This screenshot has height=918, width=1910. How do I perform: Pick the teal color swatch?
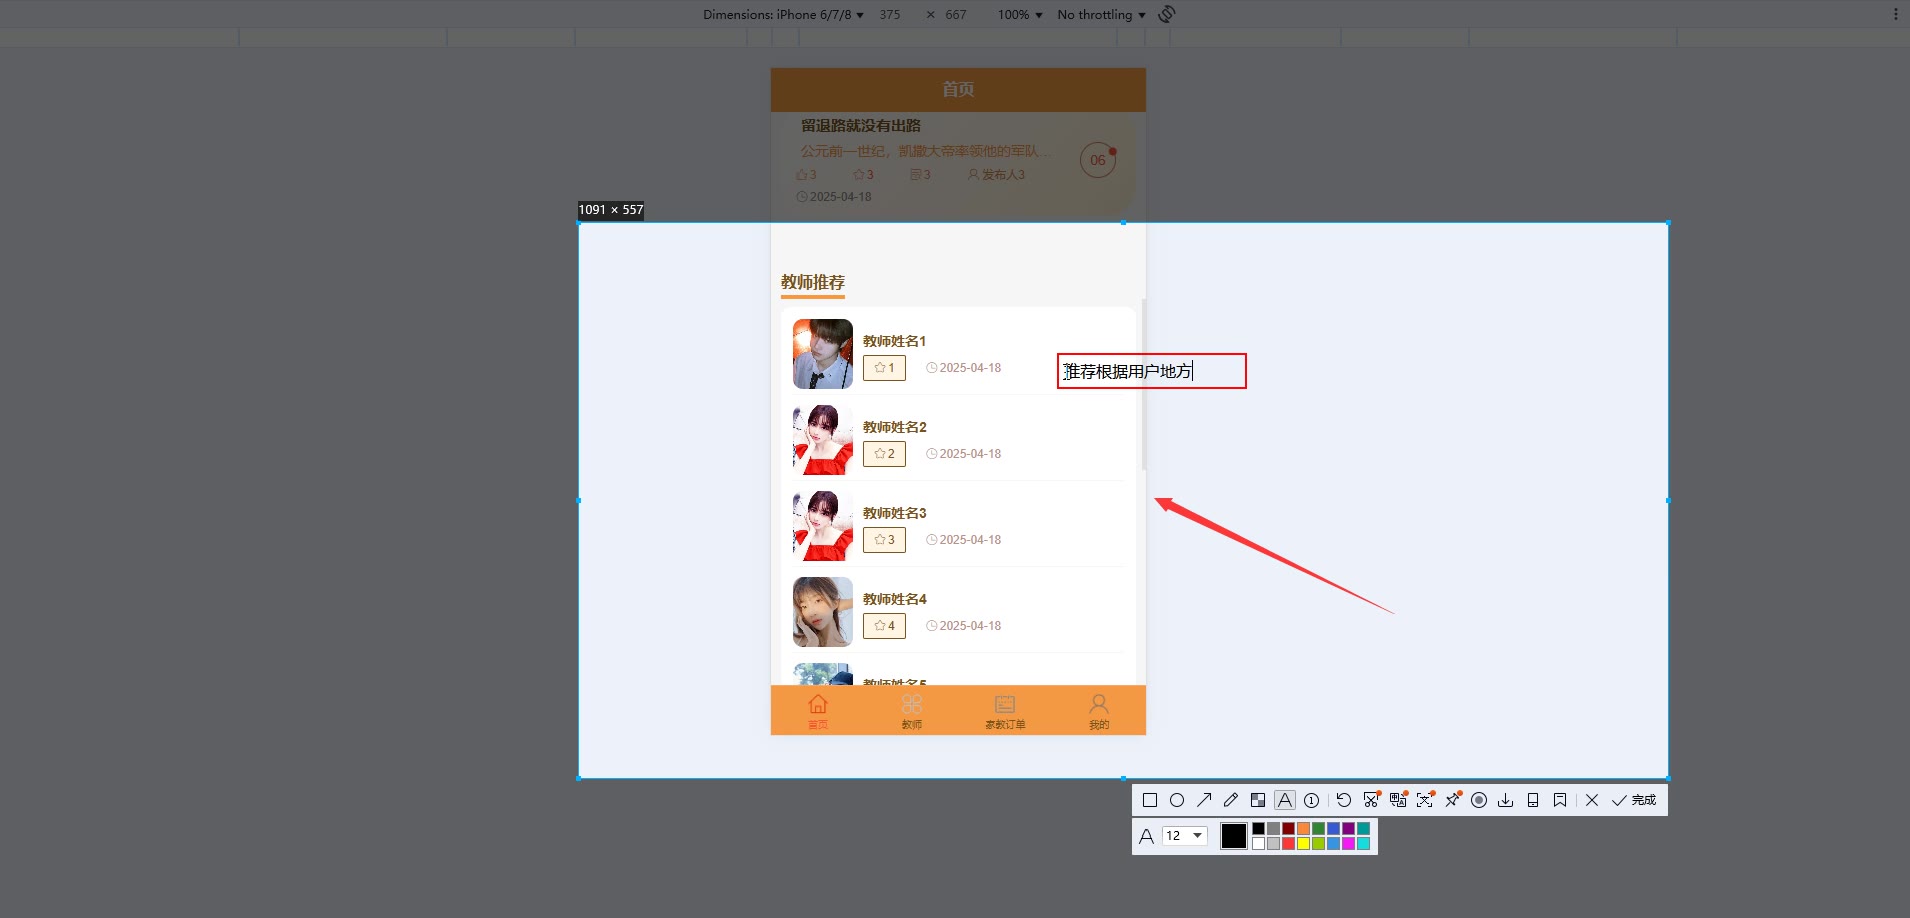pos(1363,829)
